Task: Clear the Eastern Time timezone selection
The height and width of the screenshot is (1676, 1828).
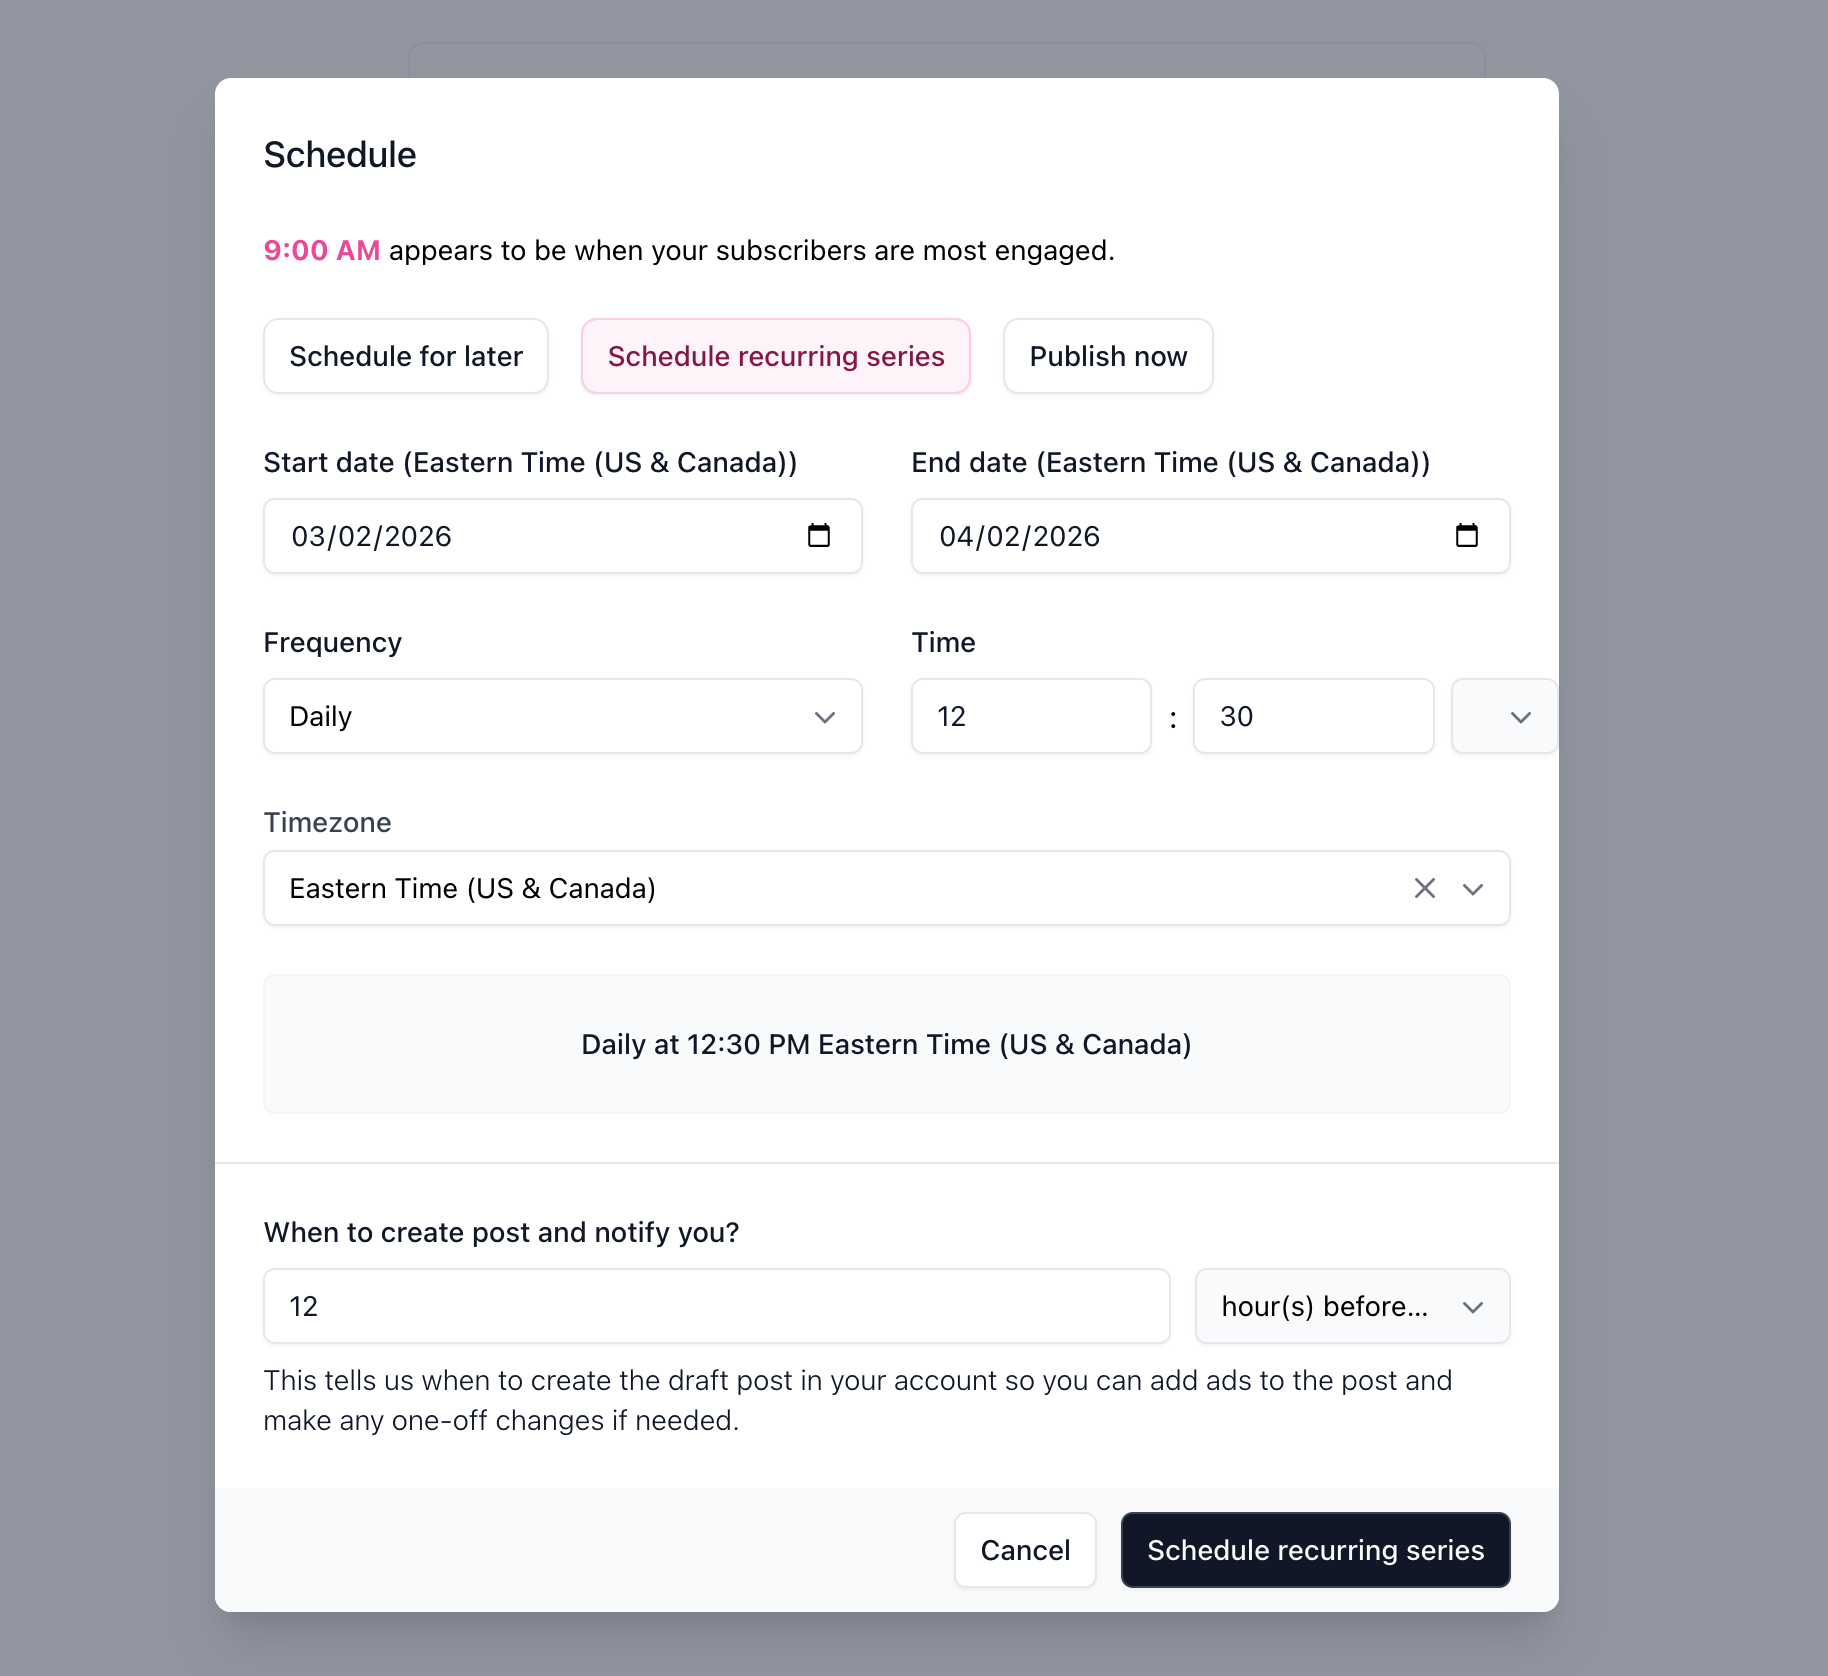Action: coord(1424,888)
